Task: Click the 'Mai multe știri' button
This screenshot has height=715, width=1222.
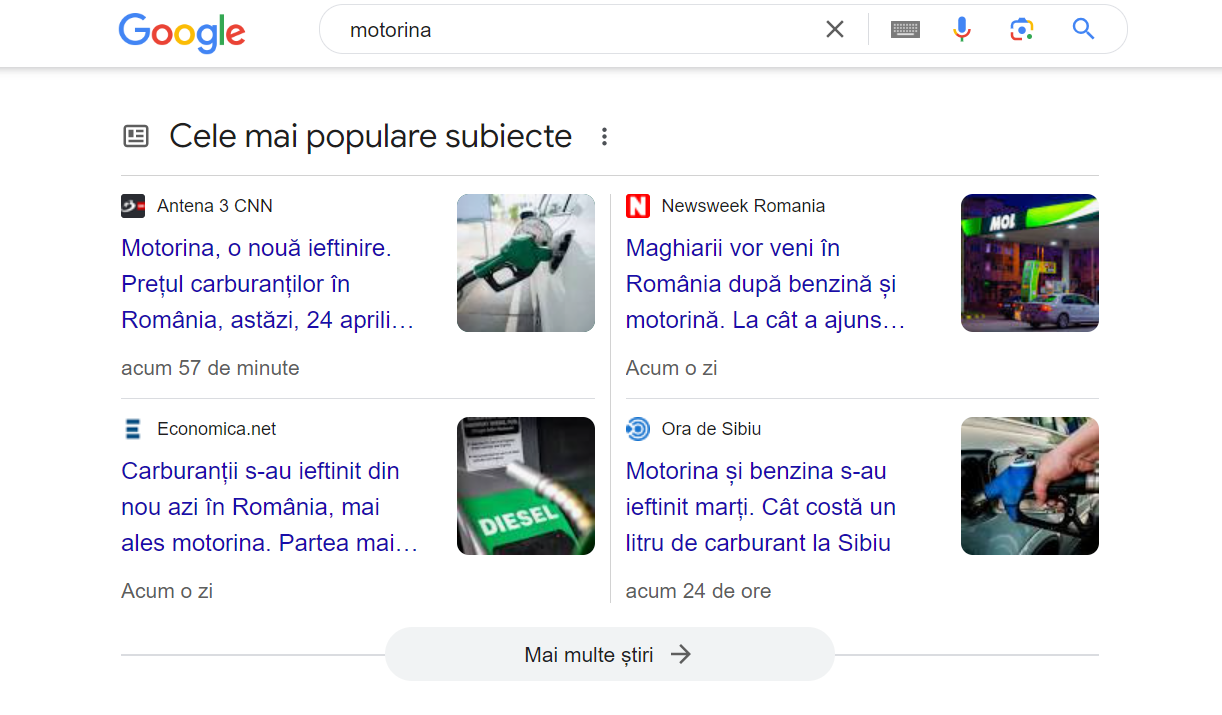Action: tap(610, 655)
